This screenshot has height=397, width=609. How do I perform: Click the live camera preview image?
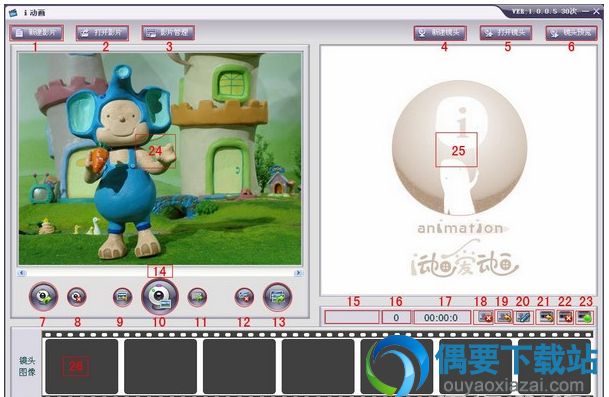pos(160,159)
